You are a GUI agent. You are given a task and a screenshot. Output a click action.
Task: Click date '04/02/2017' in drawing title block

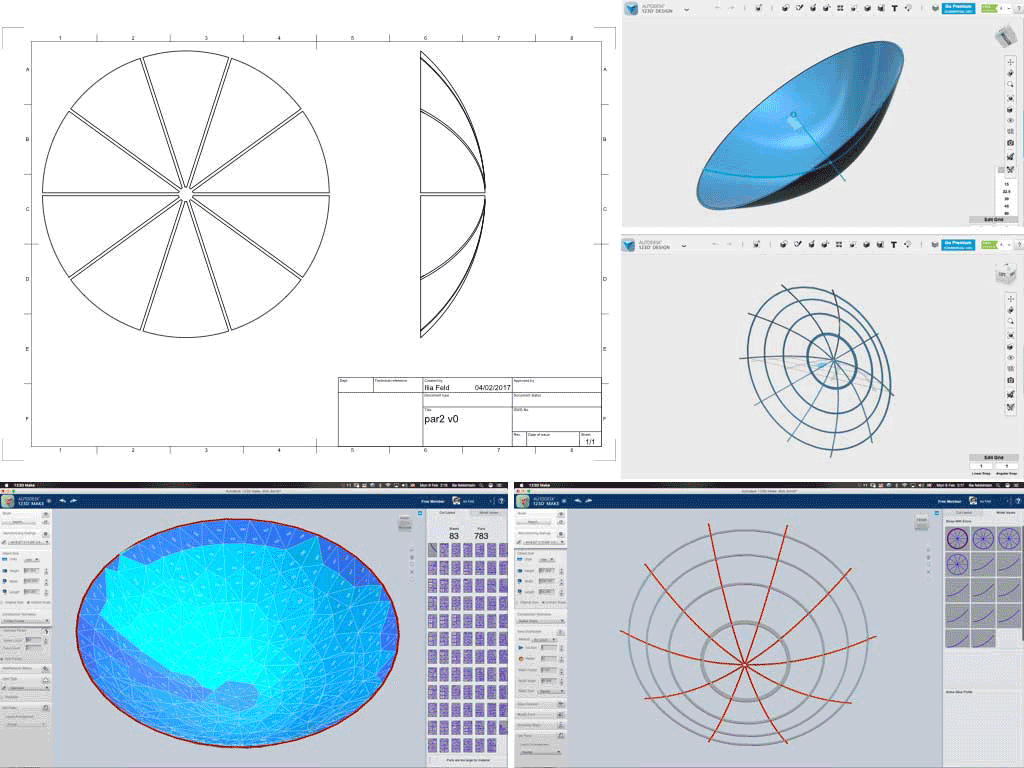pos(492,387)
